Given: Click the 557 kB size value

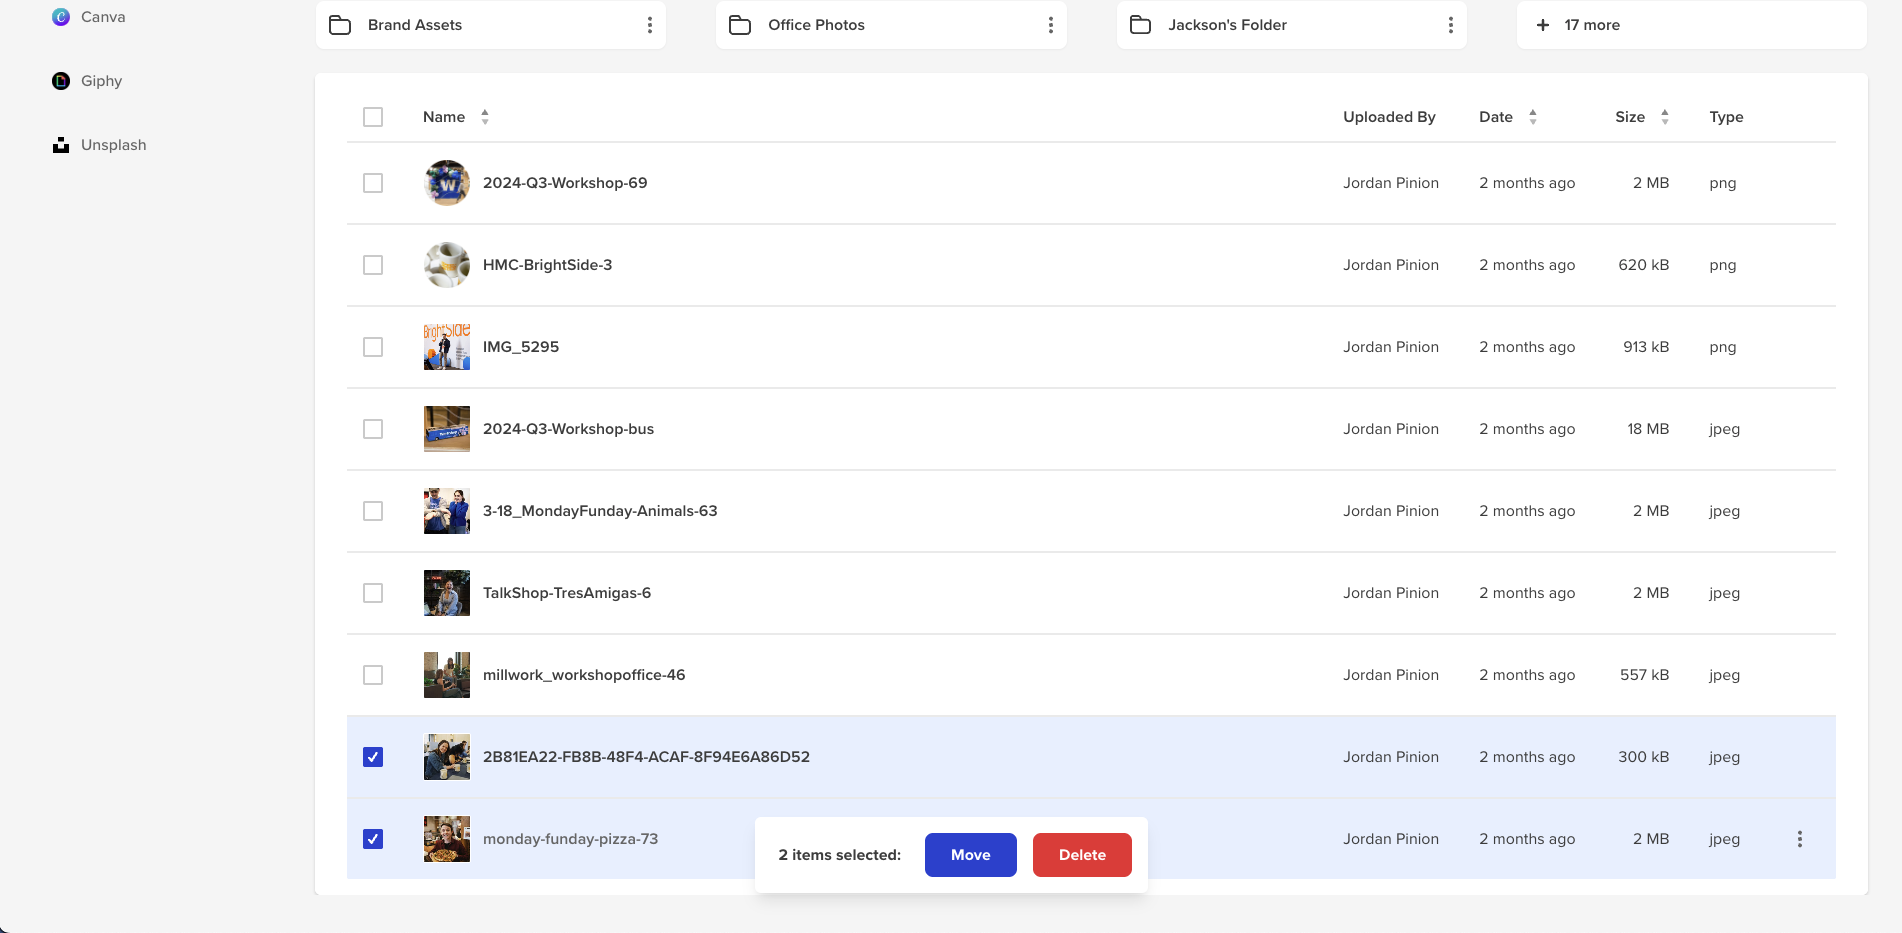Looking at the screenshot, I should click(x=1645, y=675).
